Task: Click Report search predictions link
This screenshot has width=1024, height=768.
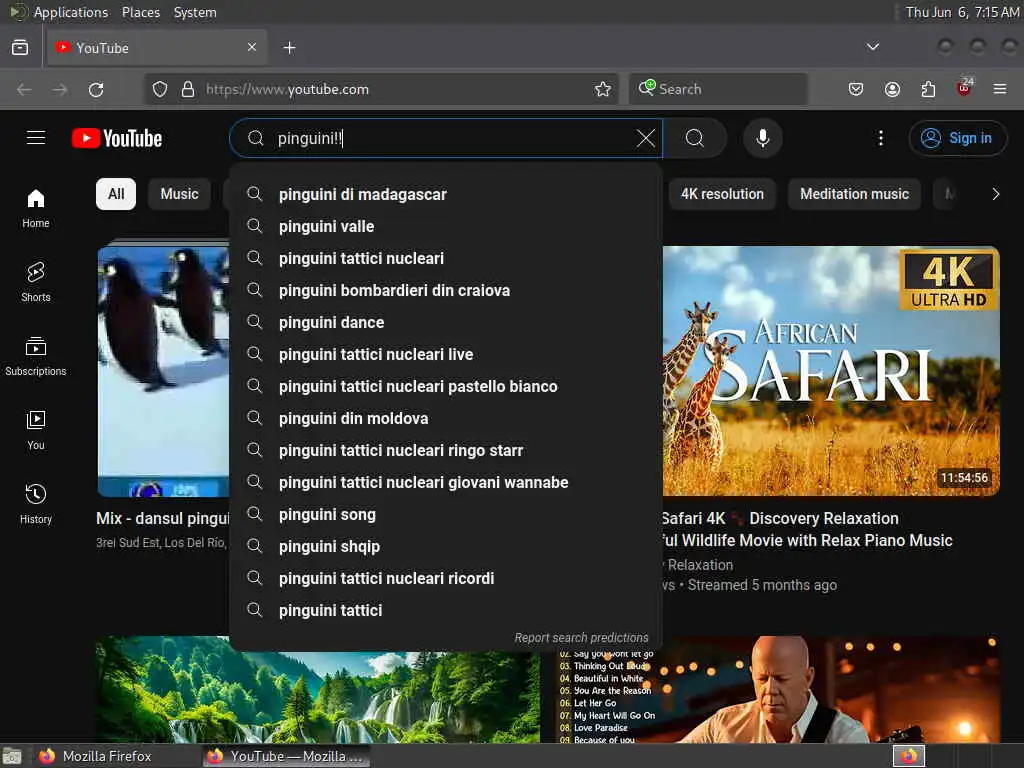Action: [581, 637]
